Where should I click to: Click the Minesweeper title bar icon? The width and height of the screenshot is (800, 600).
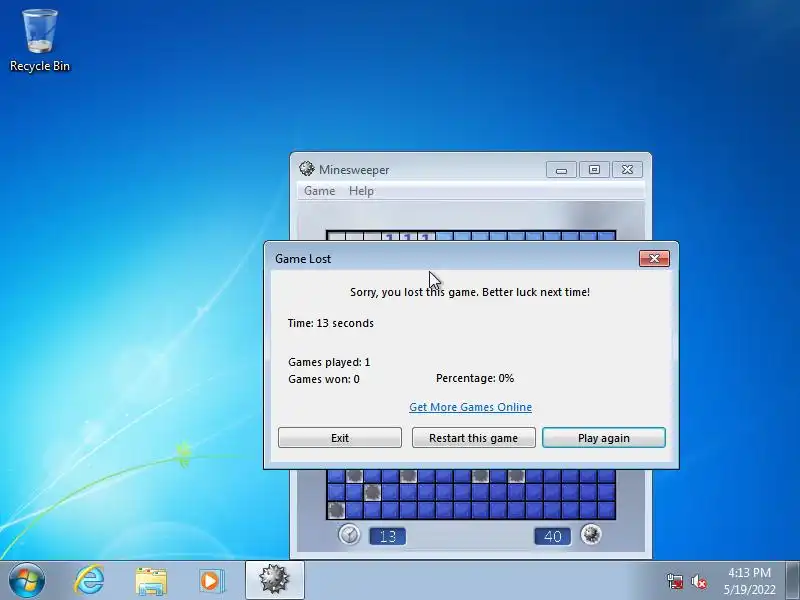pos(307,169)
